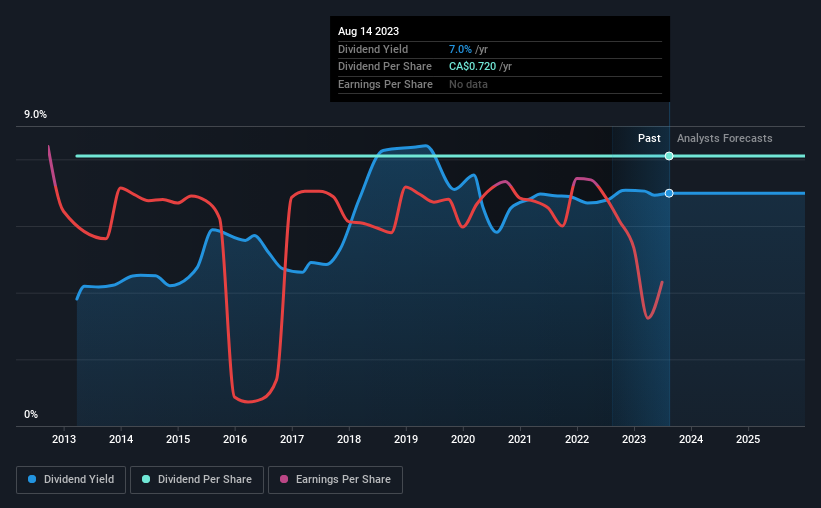This screenshot has height=508, width=821.
Task: Click the 2021 x-axis label
Action: pyautogui.click(x=520, y=439)
